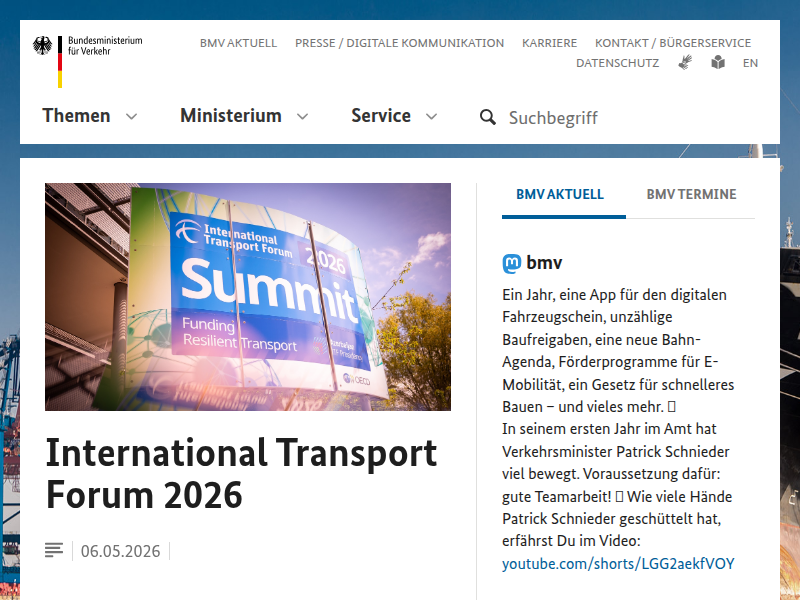Screen dimensions: 800x600
Task: Expand the Ministerium menu chevron
Action: tap(303, 116)
